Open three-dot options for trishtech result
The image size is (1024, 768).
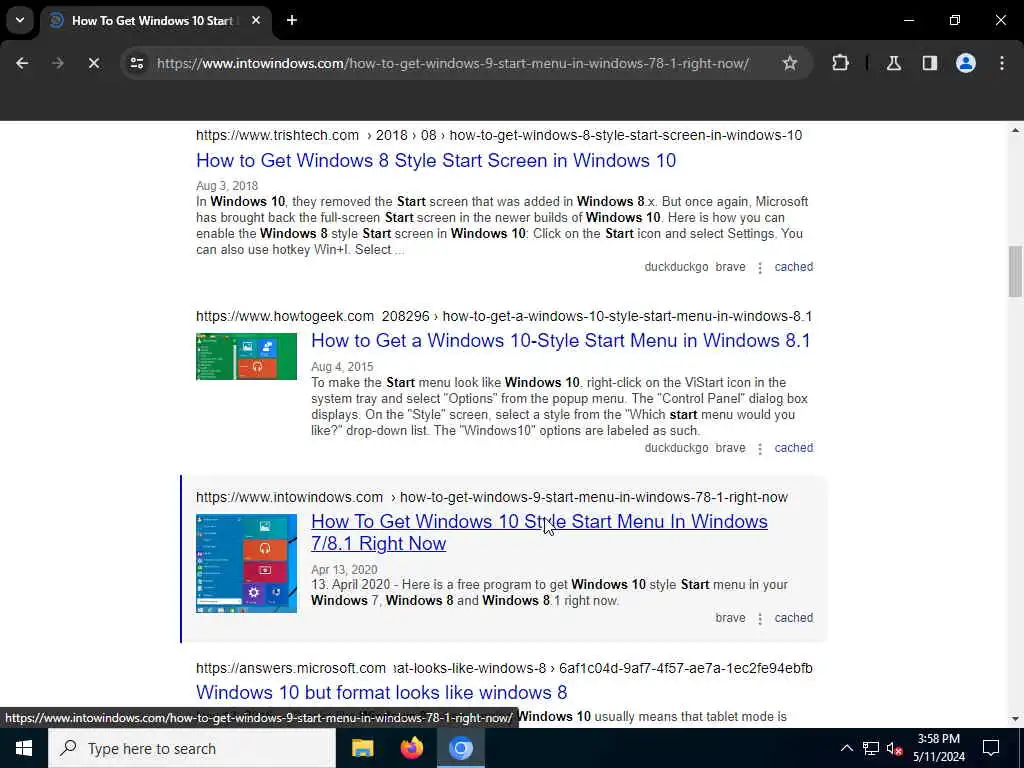tap(760, 268)
